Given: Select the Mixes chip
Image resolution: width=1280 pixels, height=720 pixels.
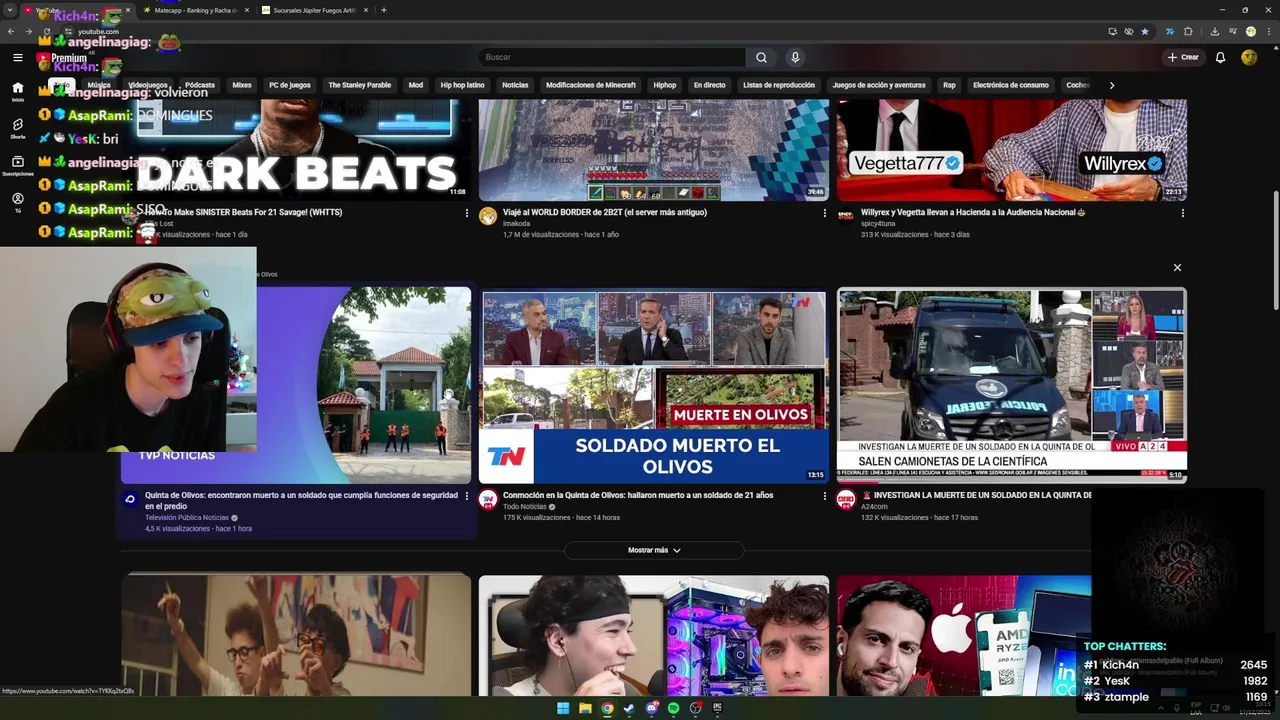Looking at the screenshot, I should [x=242, y=85].
